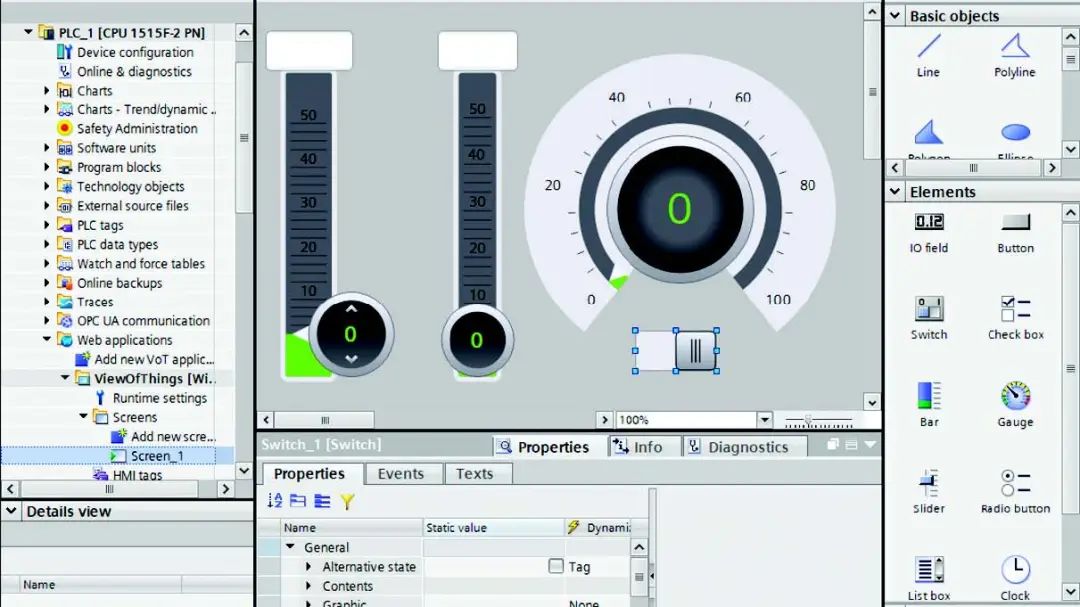Viewport: 1080px width, 607px height.
Task: Click the middle slider knob showing 0
Action: click(x=477, y=340)
